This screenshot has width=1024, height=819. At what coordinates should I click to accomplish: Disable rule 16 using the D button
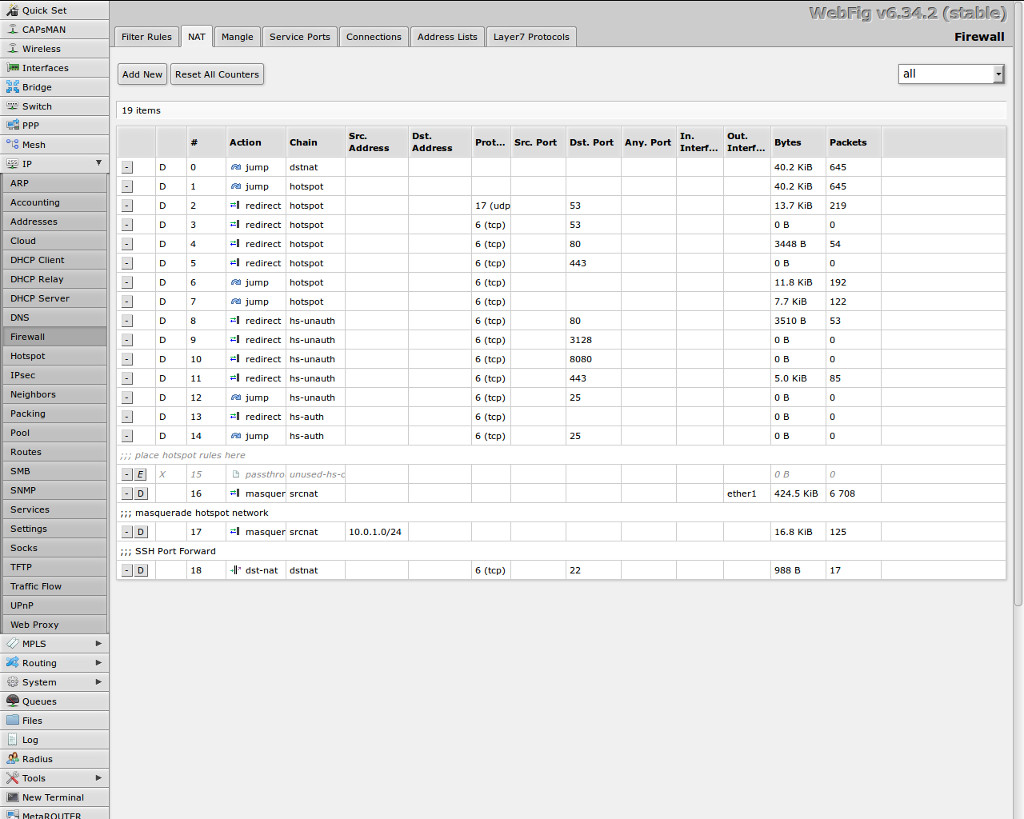click(x=141, y=494)
